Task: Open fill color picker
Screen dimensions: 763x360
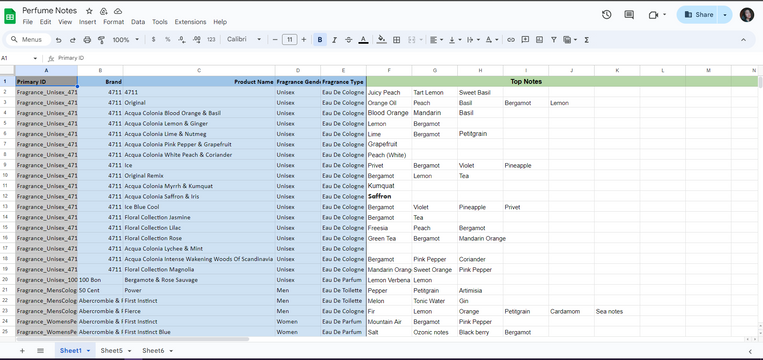Action: pyautogui.click(x=382, y=40)
